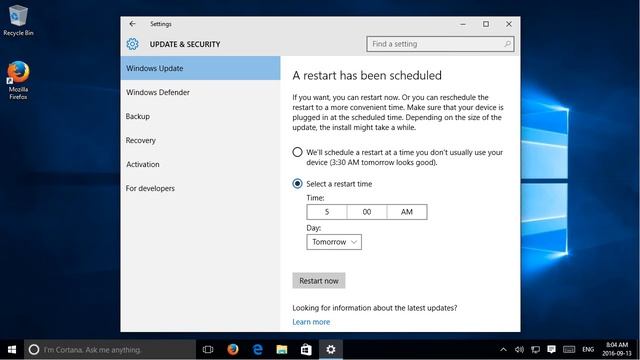The width and height of the screenshot is (640, 360).
Task: Select the Mozilla Firefox desktop shortcut
Action: [x=18, y=80]
